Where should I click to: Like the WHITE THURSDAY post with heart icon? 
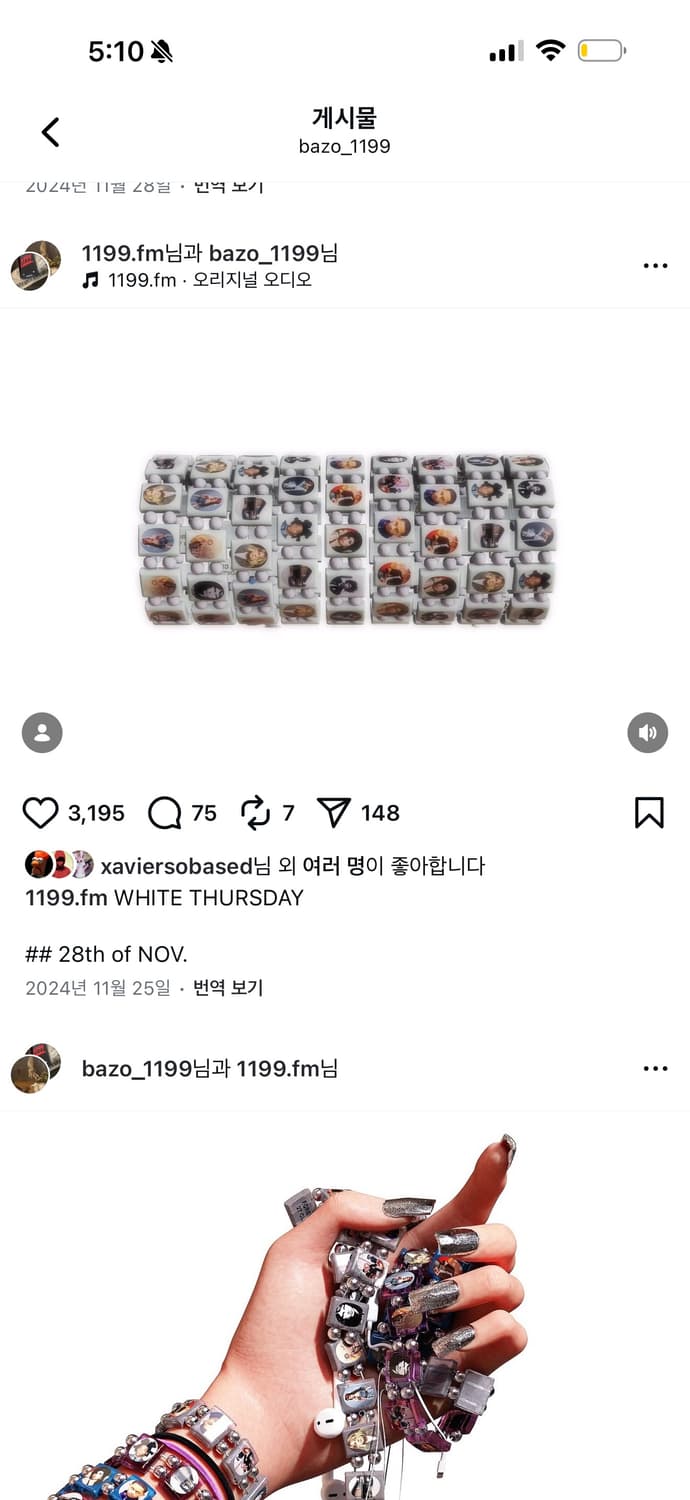(40, 813)
